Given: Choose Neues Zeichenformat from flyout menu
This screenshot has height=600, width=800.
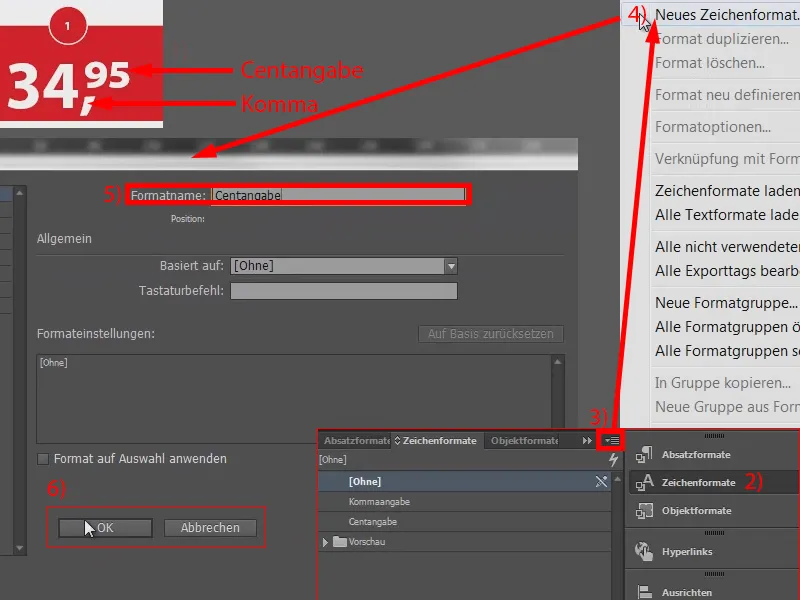Looking at the screenshot, I should tap(727, 15).
